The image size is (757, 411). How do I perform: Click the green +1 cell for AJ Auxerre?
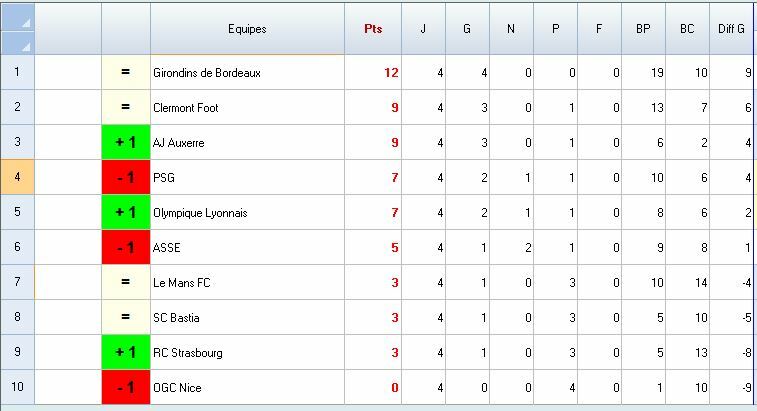point(126,143)
